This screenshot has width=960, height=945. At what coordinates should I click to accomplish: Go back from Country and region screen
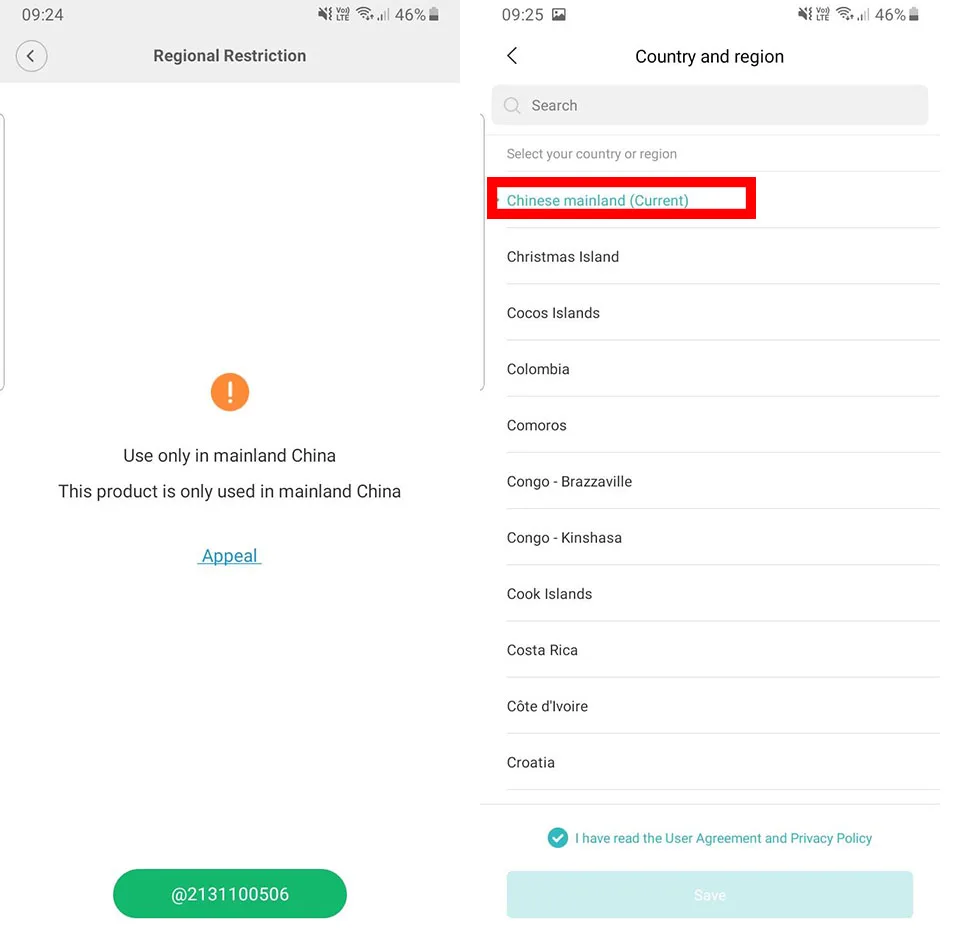(x=512, y=56)
